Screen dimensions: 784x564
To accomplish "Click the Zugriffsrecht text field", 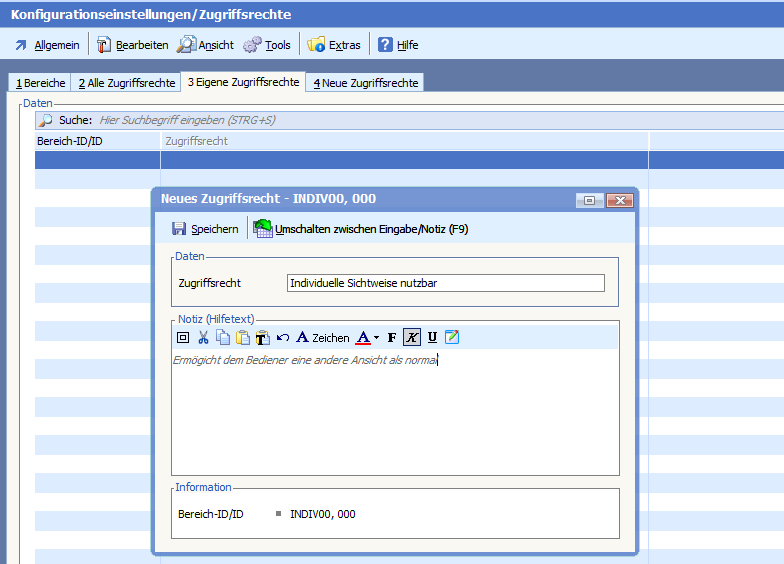I will pos(445,283).
